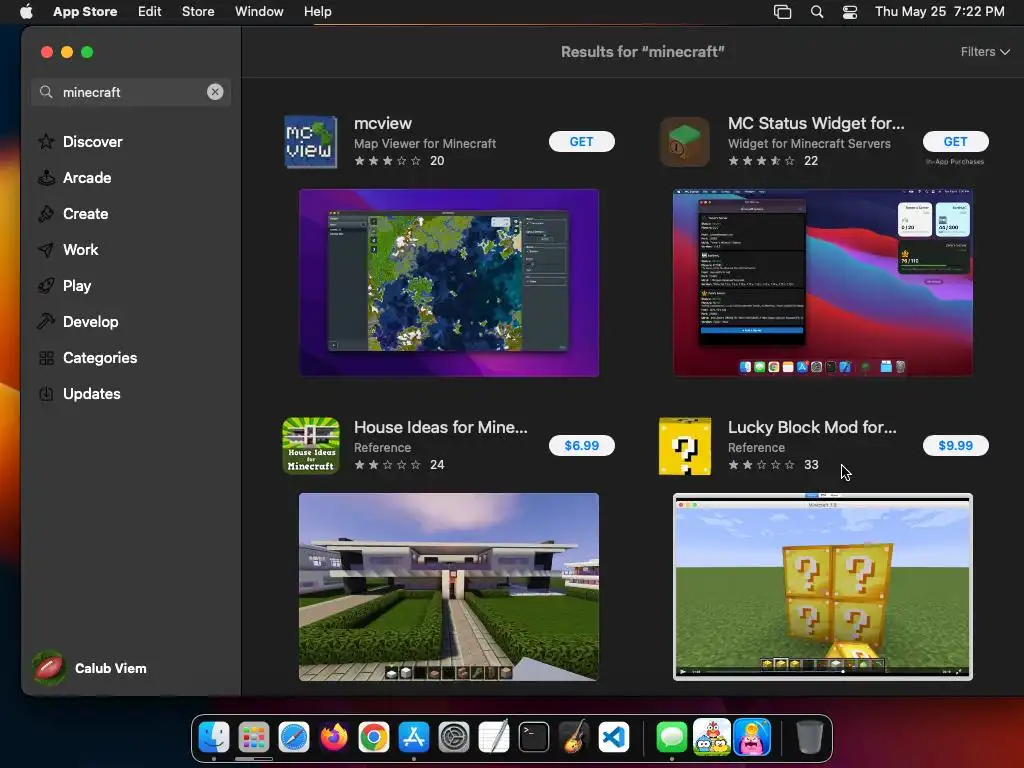
Task: Open Messages from the Dock
Action: tap(671, 738)
